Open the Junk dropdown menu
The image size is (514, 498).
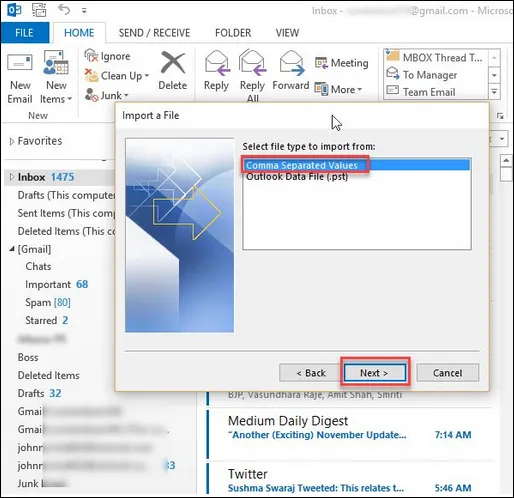(x=107, y=95)
